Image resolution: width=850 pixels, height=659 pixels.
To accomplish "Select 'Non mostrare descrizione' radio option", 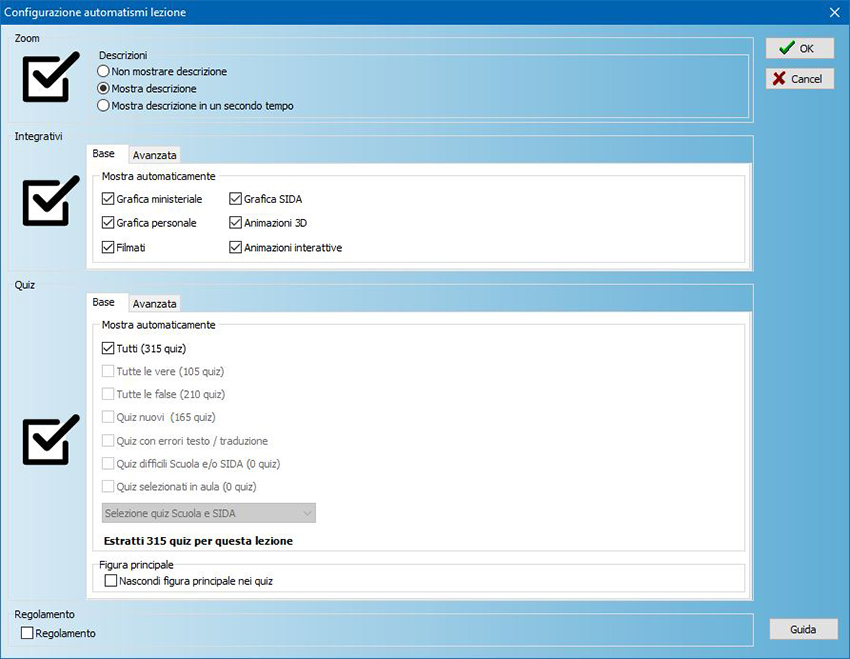I will pos(104,72).
